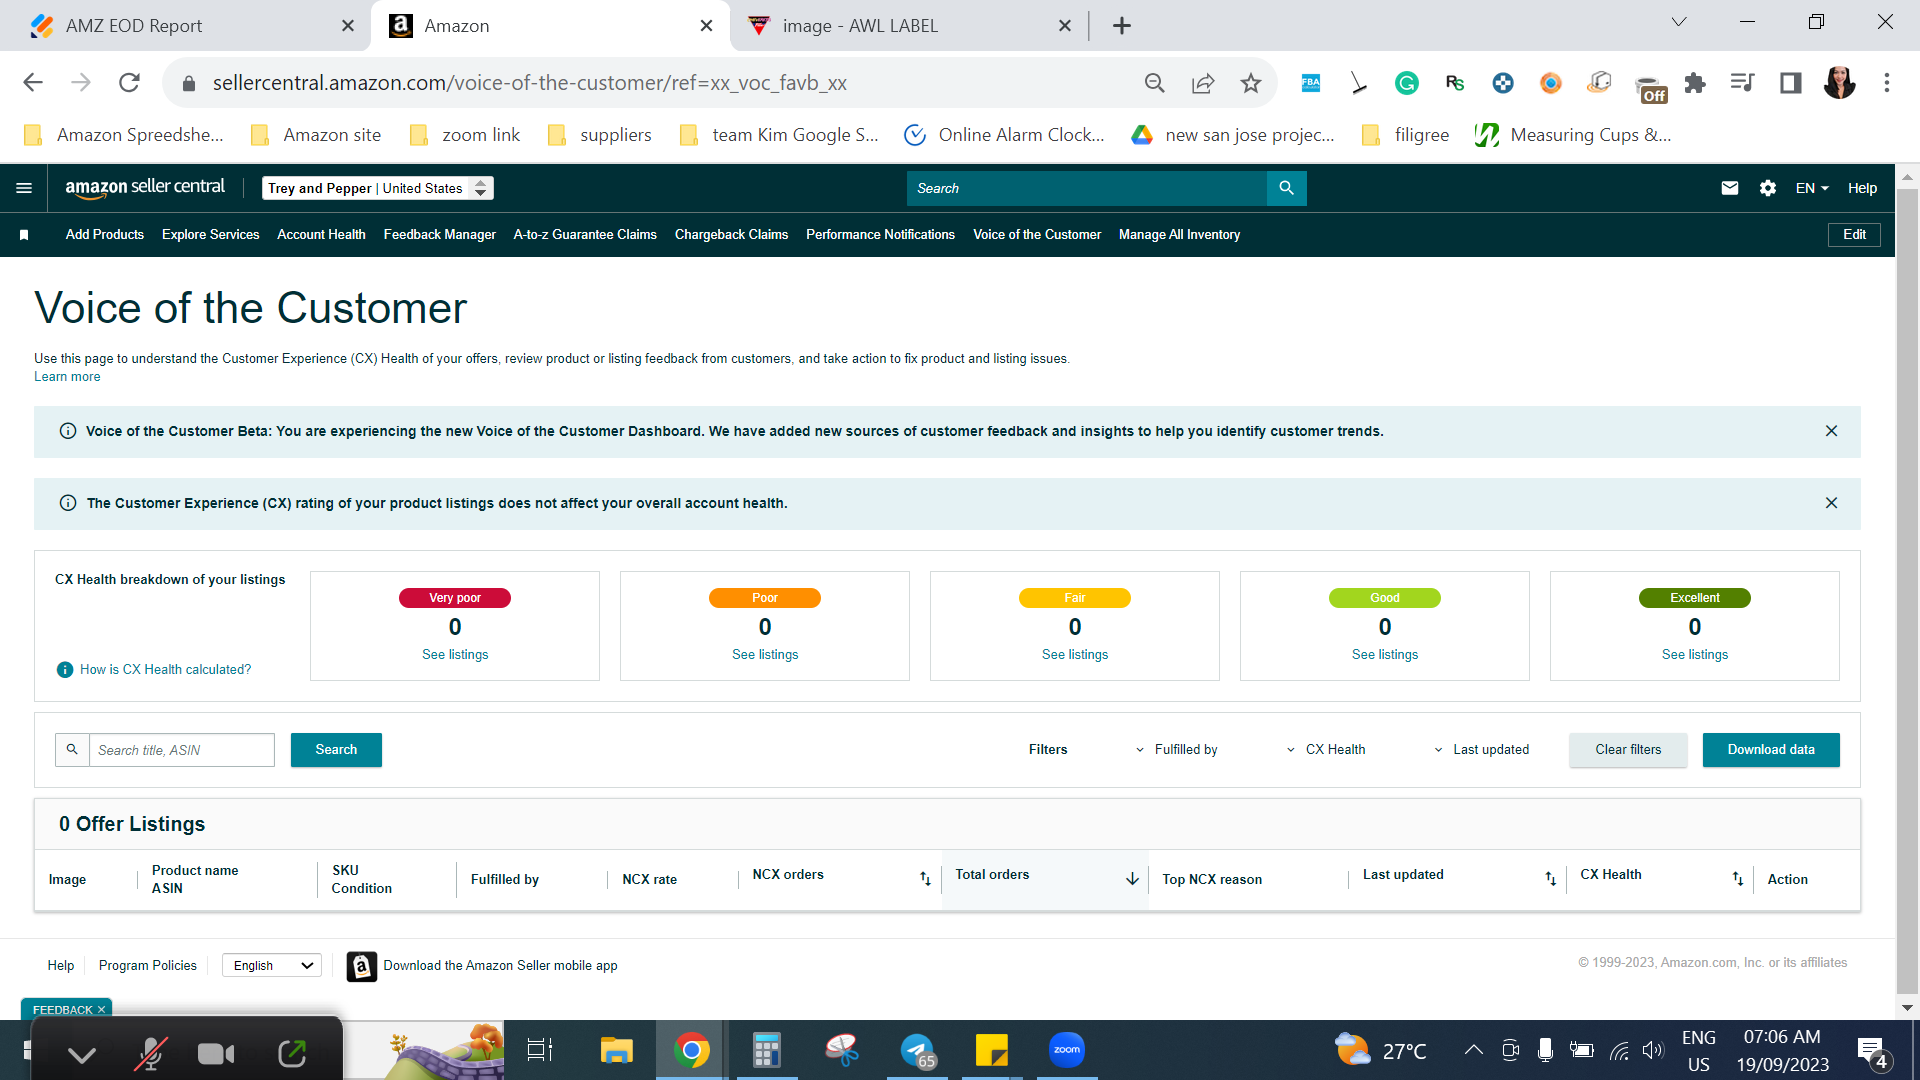
Task: Dismiss the Voice of the Customer Beta notice
Action: point(1831,431)
